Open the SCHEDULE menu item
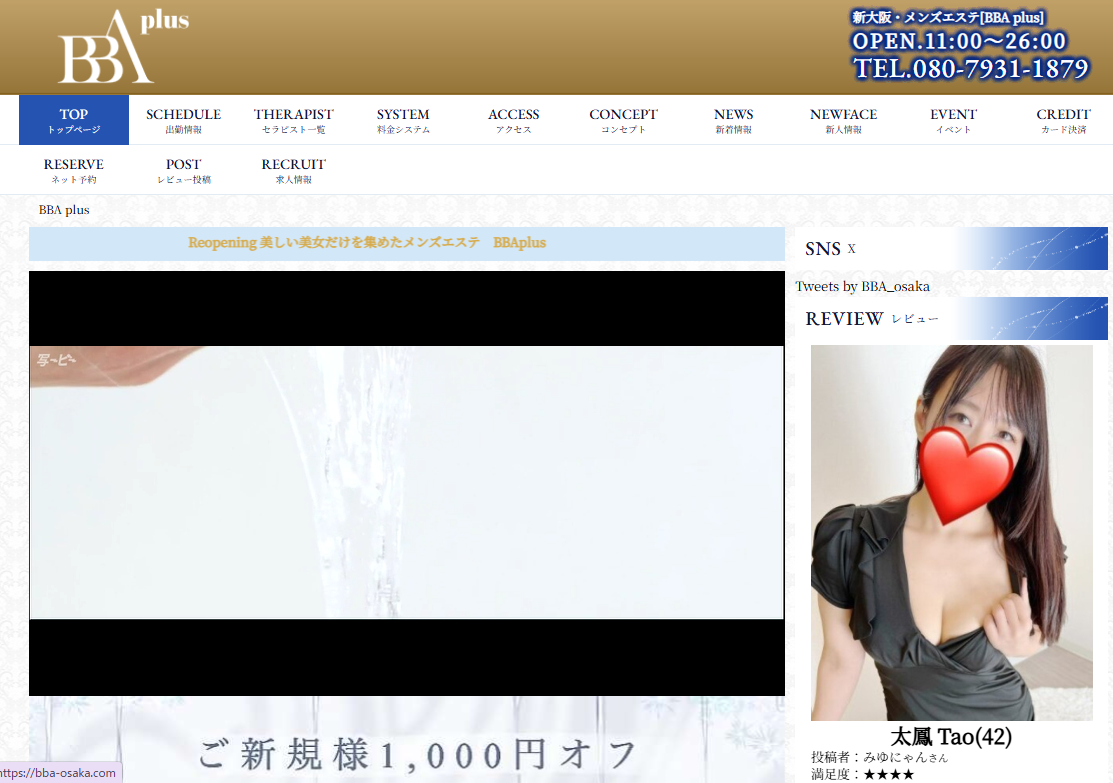Viewport: 1113px width, 783px height. 184,120
